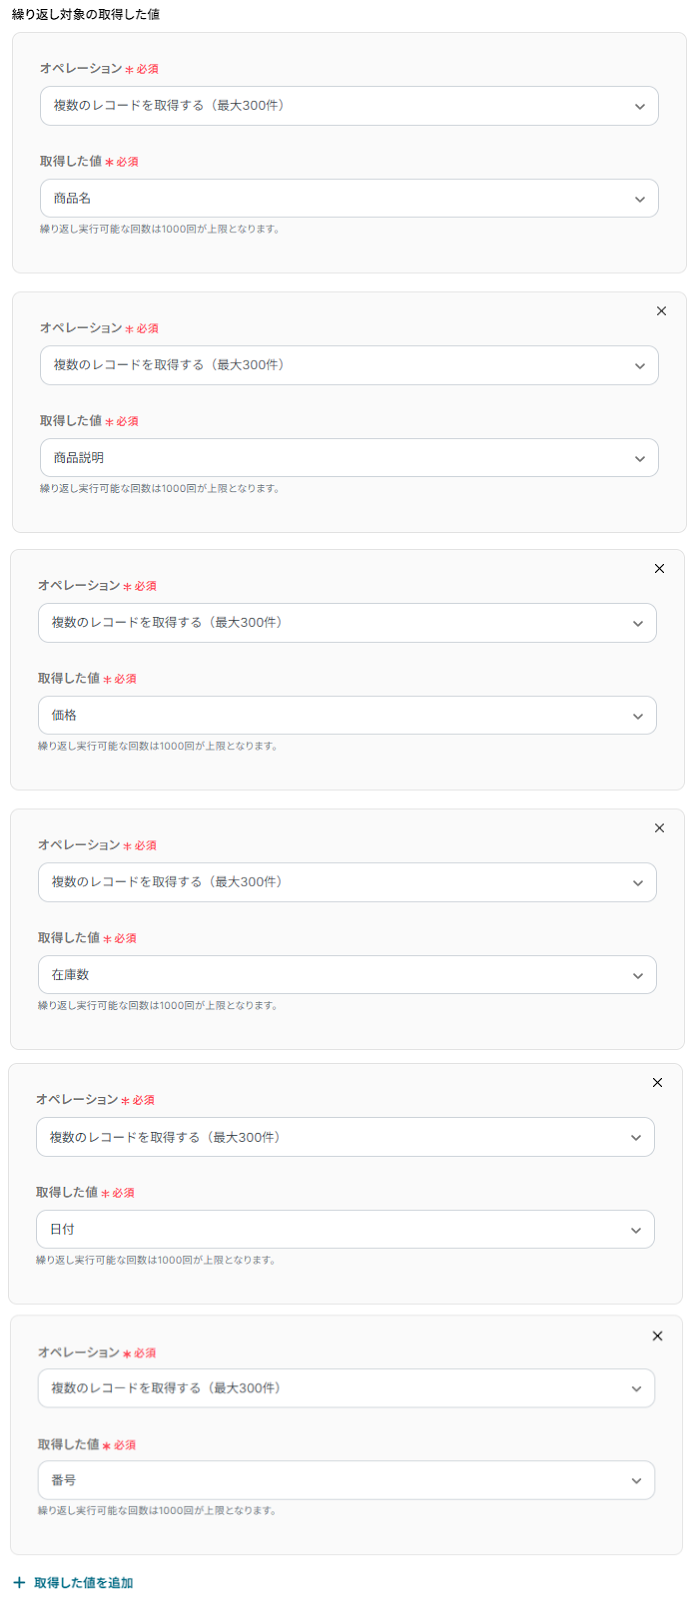695x1600 pixels.
Task: Open operation dropdown above 日付
Action: (344, 1137)
